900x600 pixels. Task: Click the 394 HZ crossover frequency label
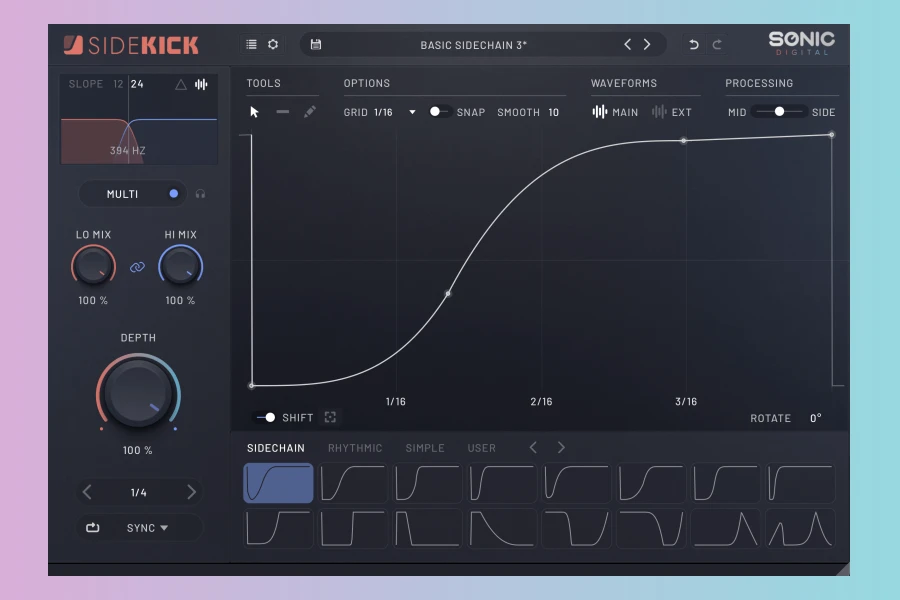tap(127, 150)
